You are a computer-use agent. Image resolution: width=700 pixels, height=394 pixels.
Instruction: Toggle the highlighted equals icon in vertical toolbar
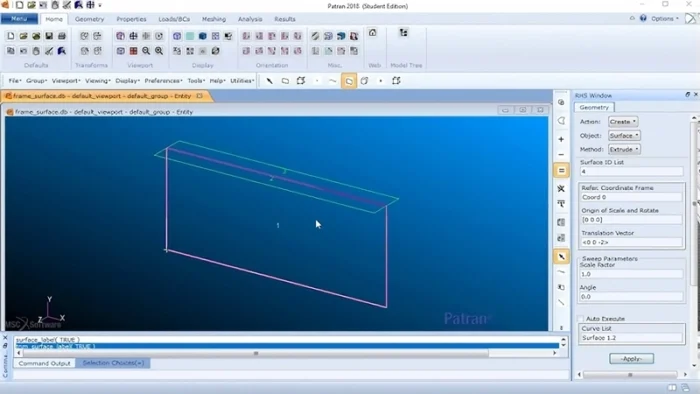561,170
